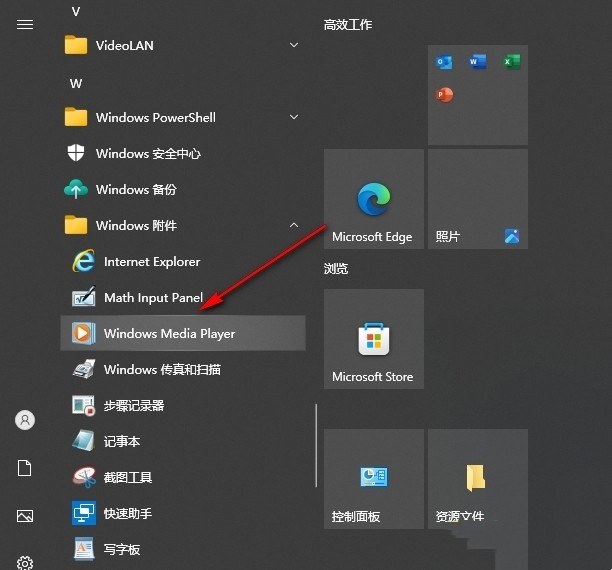Image resolution: width=612 pixels, height=570 pixels.
Task: Launch 步骤记录器 (Steps Recorder)
Action: click(133, 405)
